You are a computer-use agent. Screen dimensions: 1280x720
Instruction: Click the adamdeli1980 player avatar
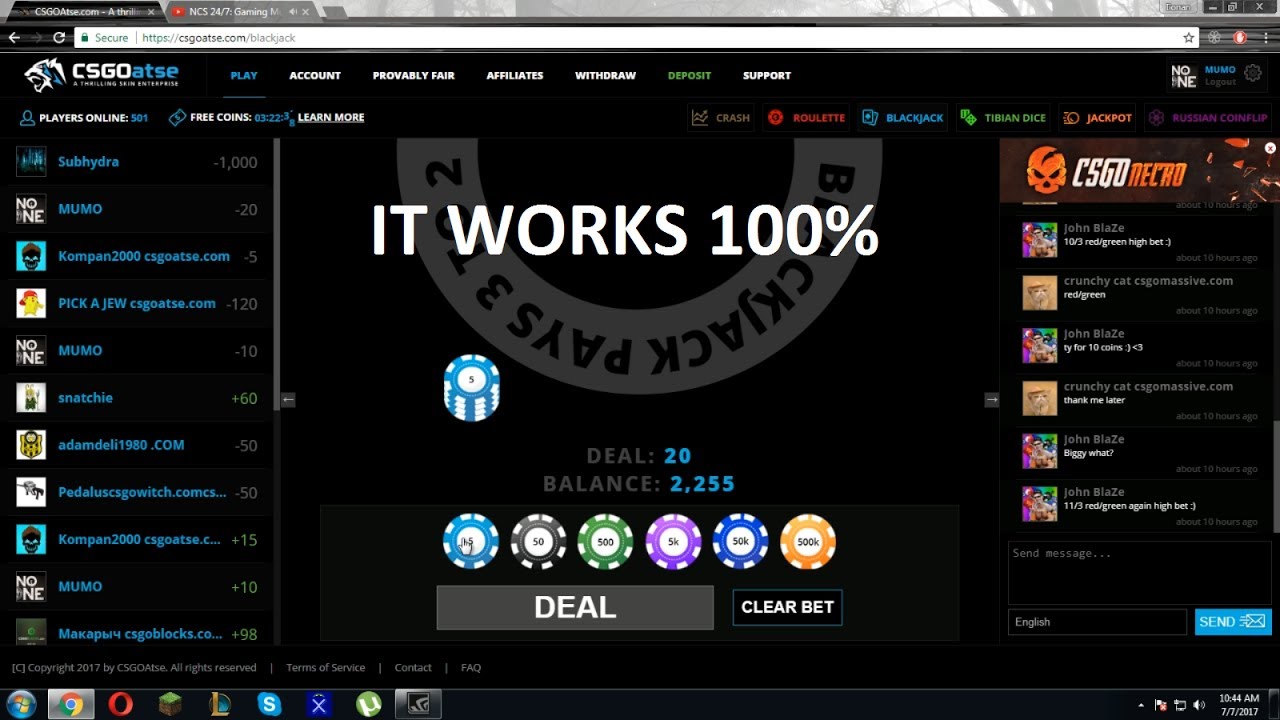pyautogui.click(x=31, y=445)
